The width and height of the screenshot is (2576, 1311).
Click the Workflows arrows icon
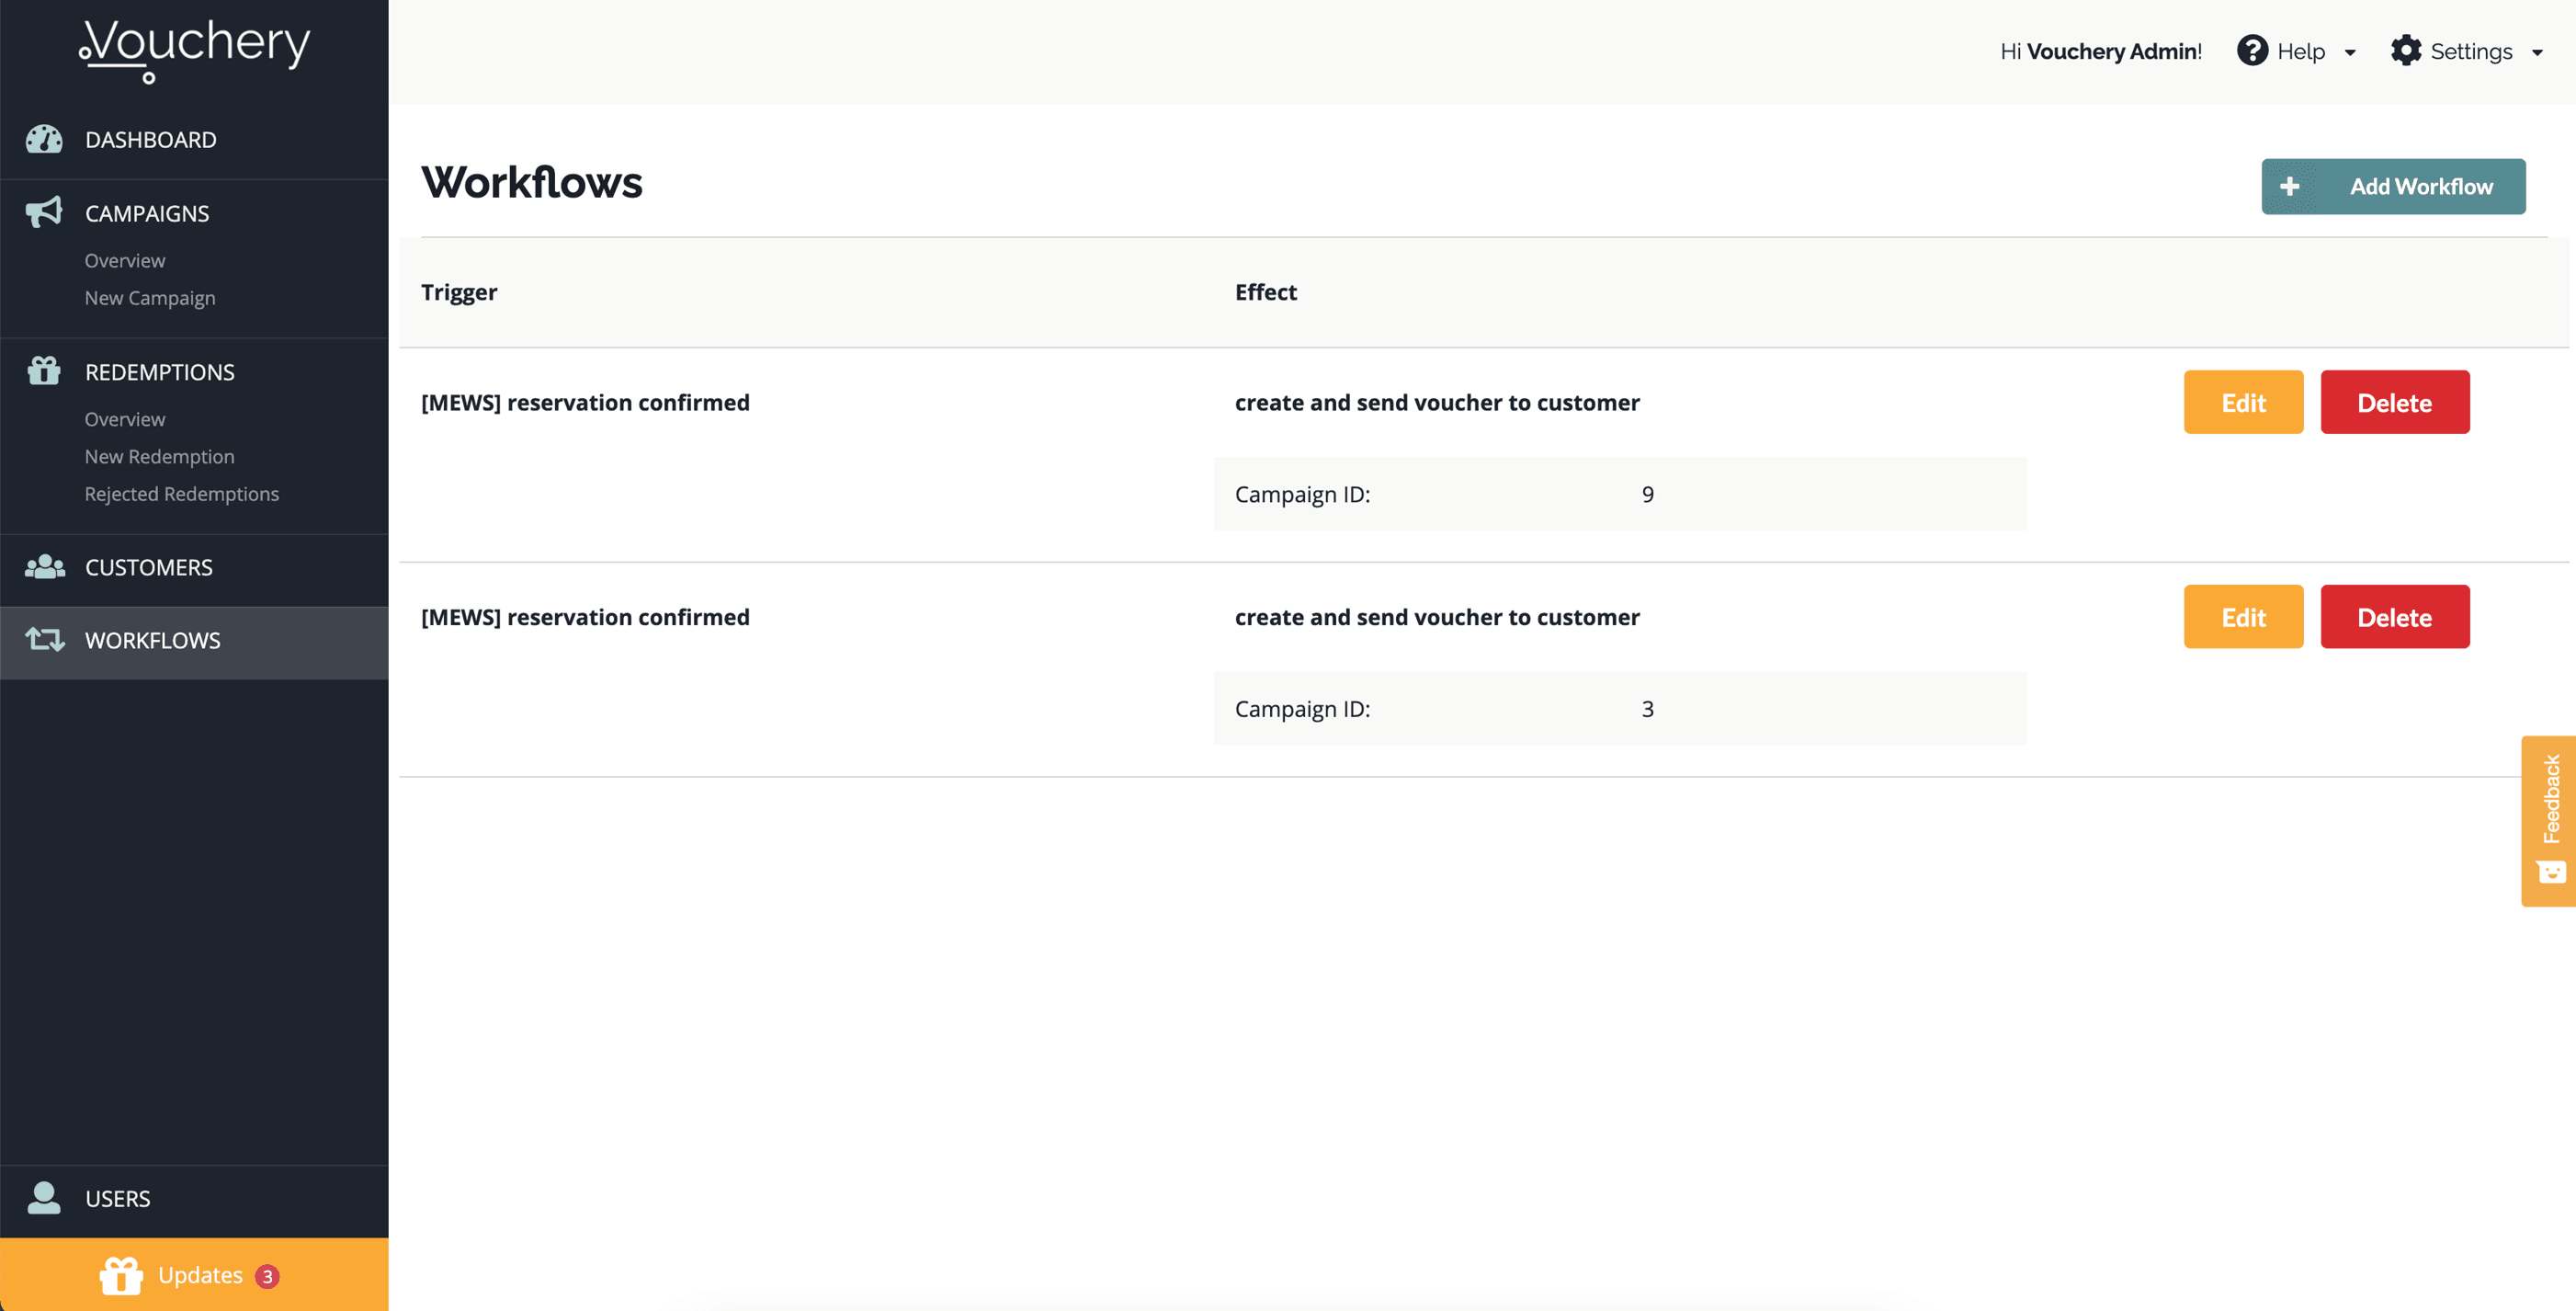(44, 640)
